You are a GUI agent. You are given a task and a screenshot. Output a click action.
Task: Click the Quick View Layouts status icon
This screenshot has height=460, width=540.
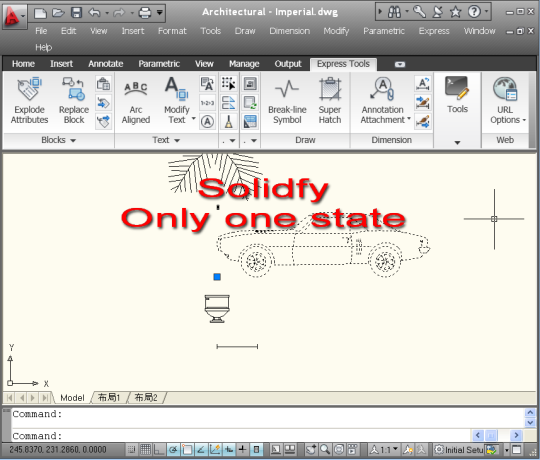tap(290, 449)
